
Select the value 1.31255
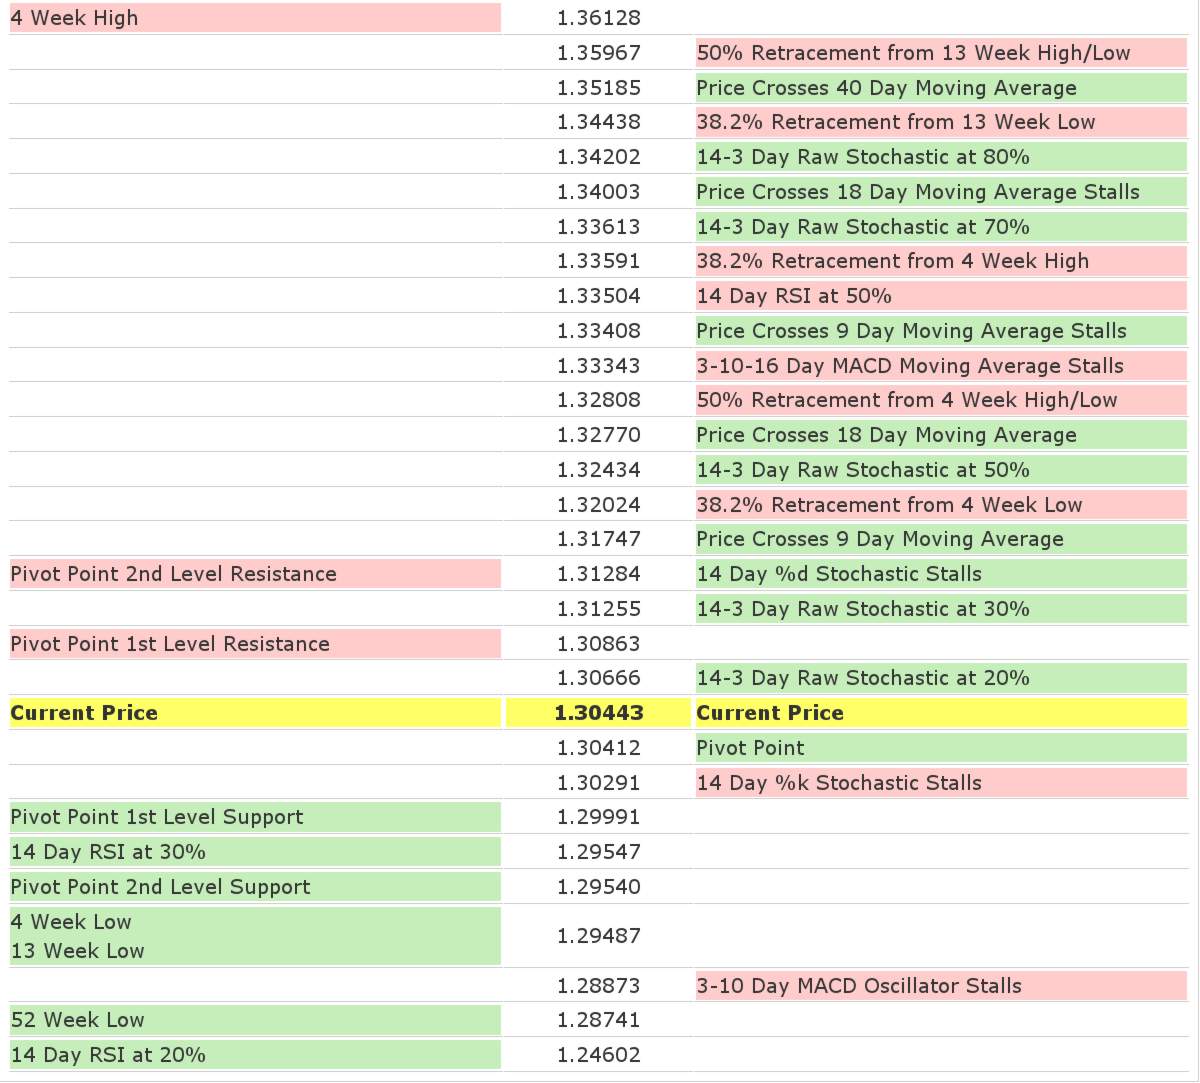tap(599, 609)
